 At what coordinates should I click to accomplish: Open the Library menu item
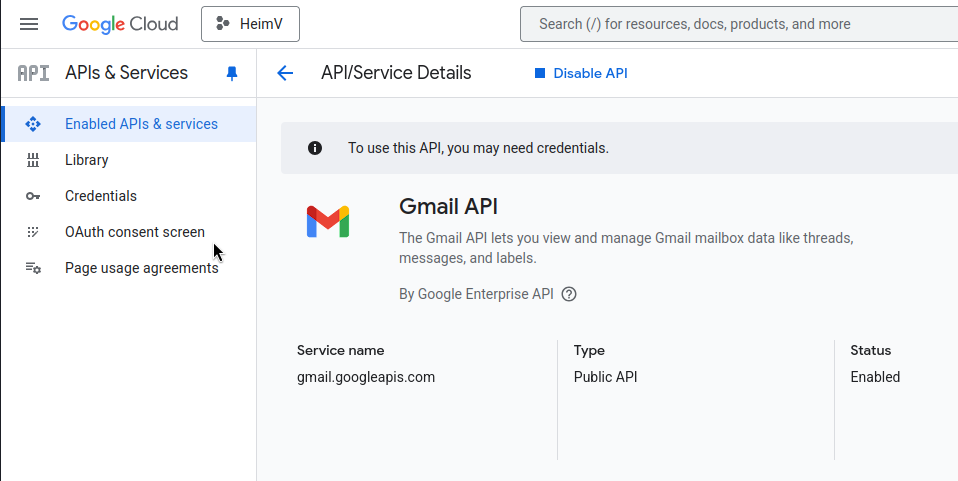pyautogui.click(x=129, y=160)
